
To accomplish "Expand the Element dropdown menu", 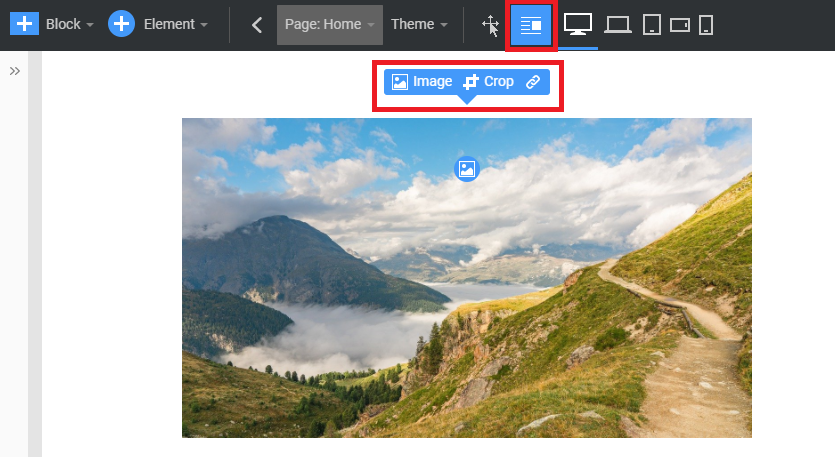I will click(x=203, y=25).
